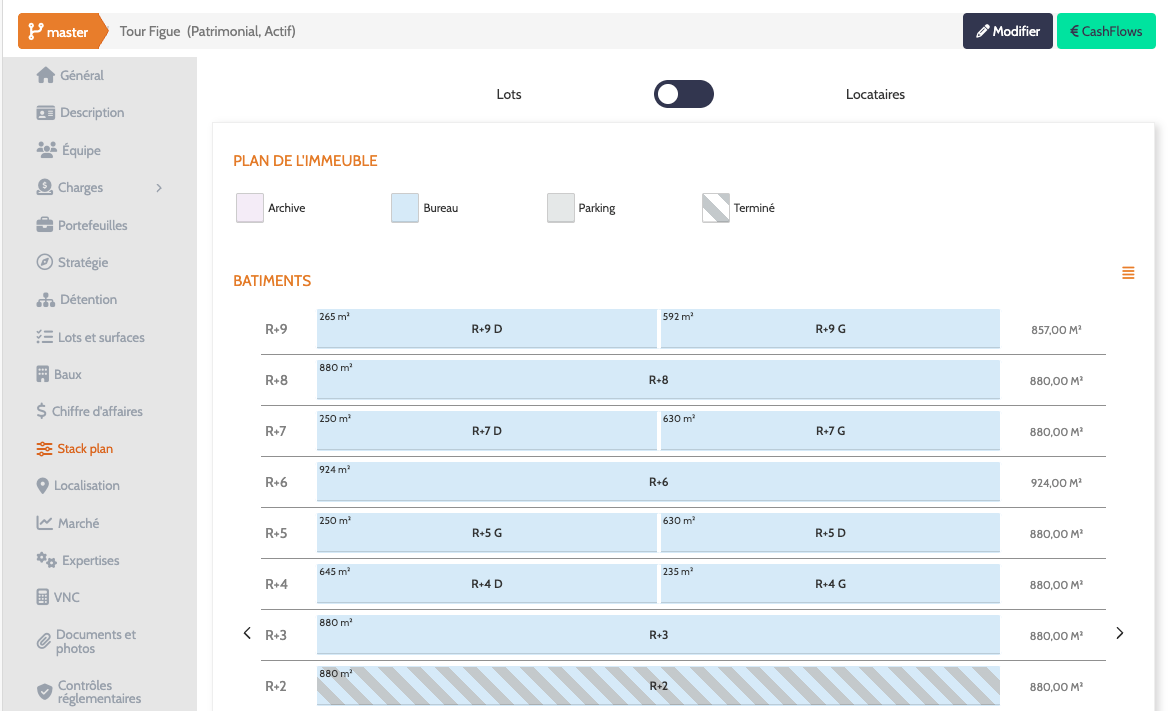Click the Modifier button
This screenshot has width=1168, height=711.
(x=1008, y=31)
